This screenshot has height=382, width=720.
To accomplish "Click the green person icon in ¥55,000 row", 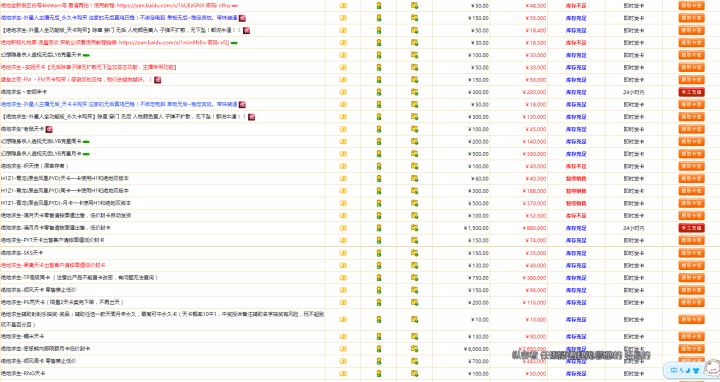I will (x=379, y=18).
